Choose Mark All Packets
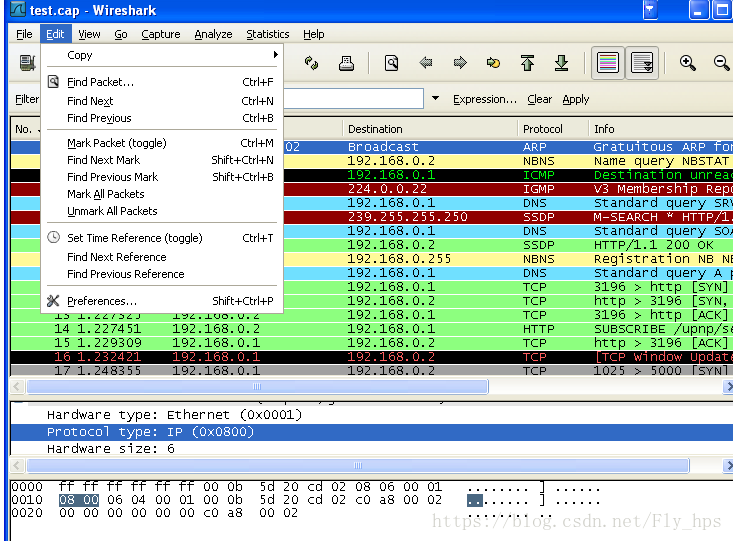Image resolution: width=733 pixels, height=541 pixels. [162, 194]
